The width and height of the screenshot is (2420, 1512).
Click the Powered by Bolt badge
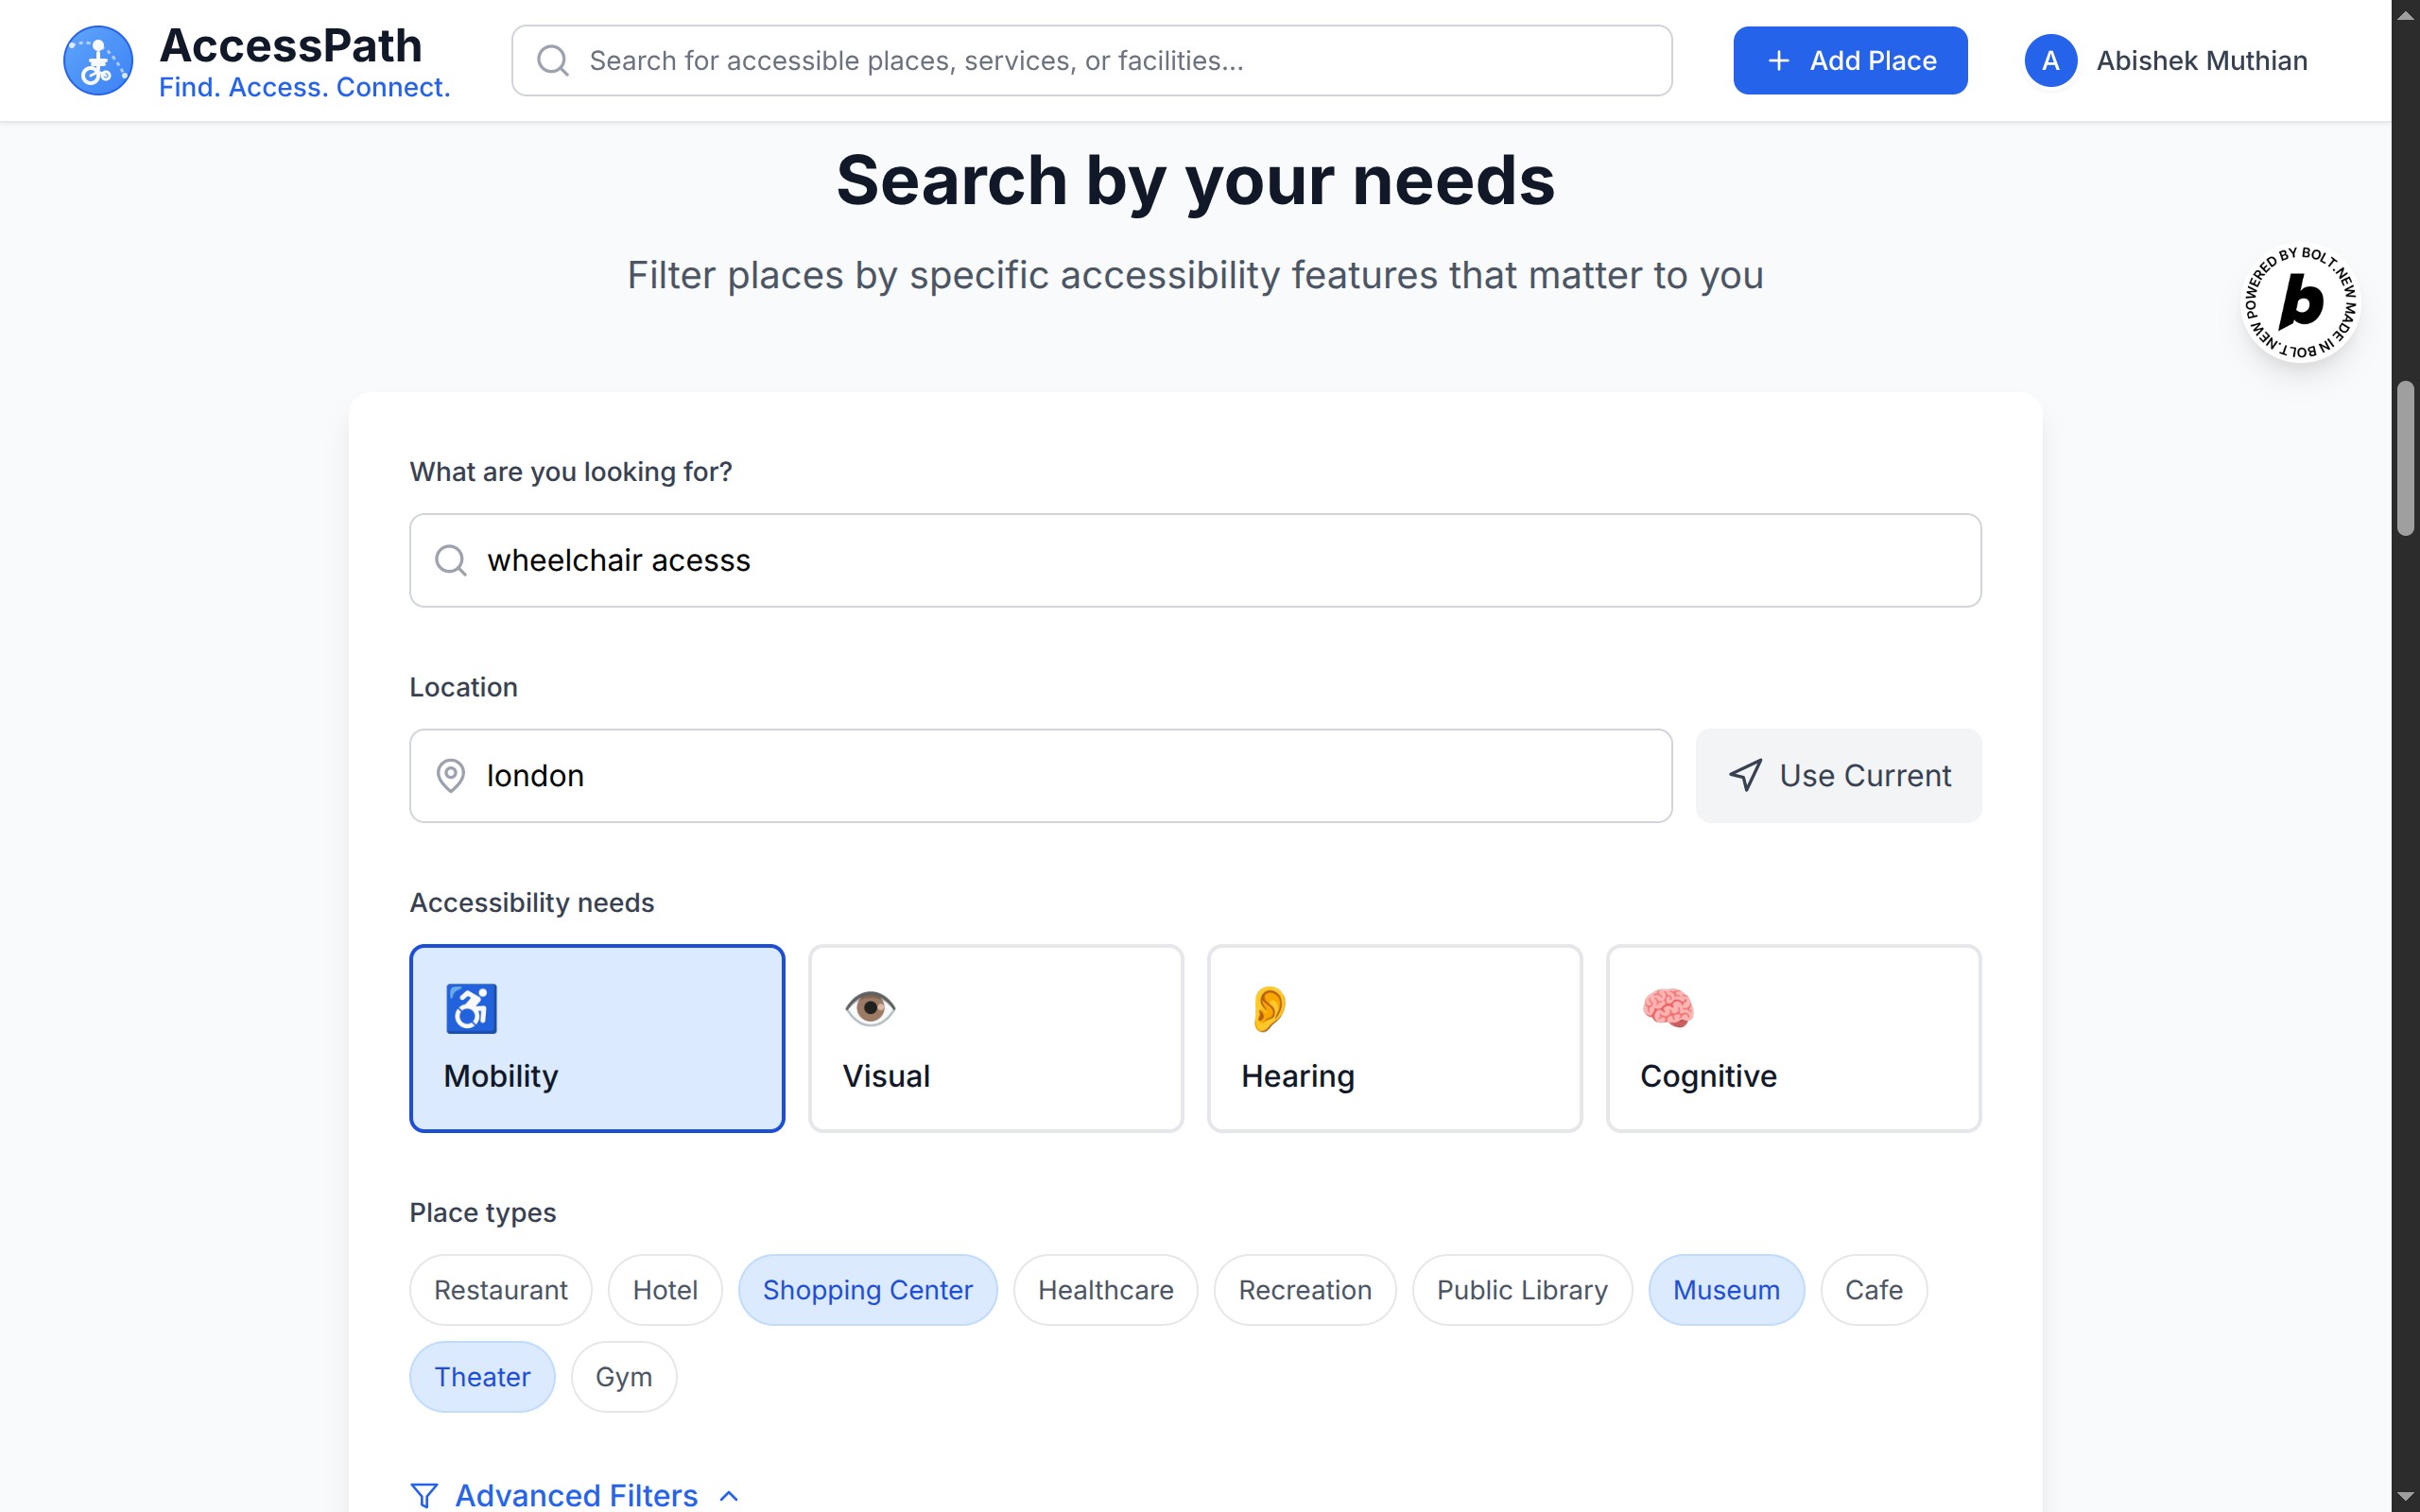click(x=2300, y=303)
